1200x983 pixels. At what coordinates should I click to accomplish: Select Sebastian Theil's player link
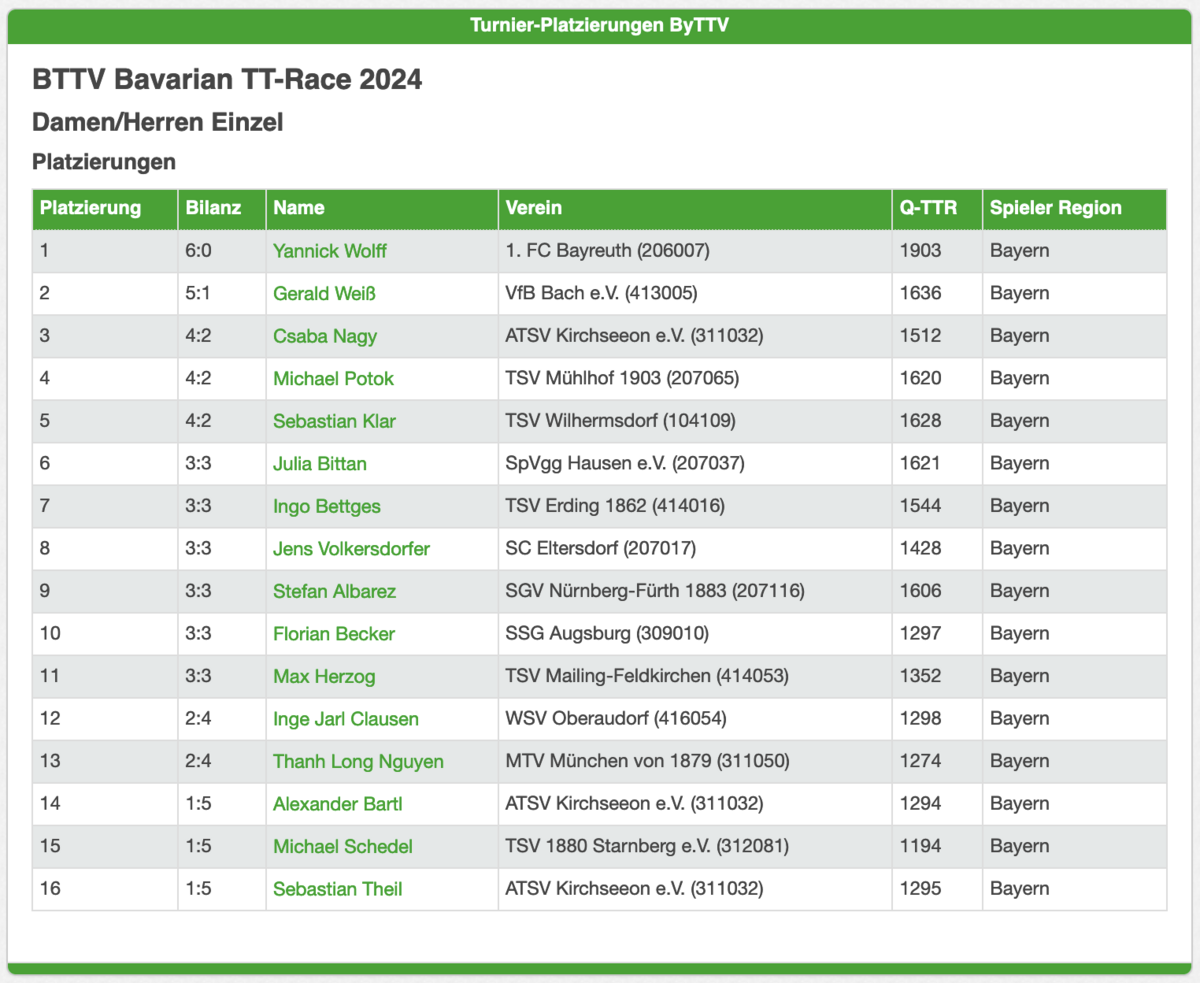pyautogui.click(x=337, y=889)
